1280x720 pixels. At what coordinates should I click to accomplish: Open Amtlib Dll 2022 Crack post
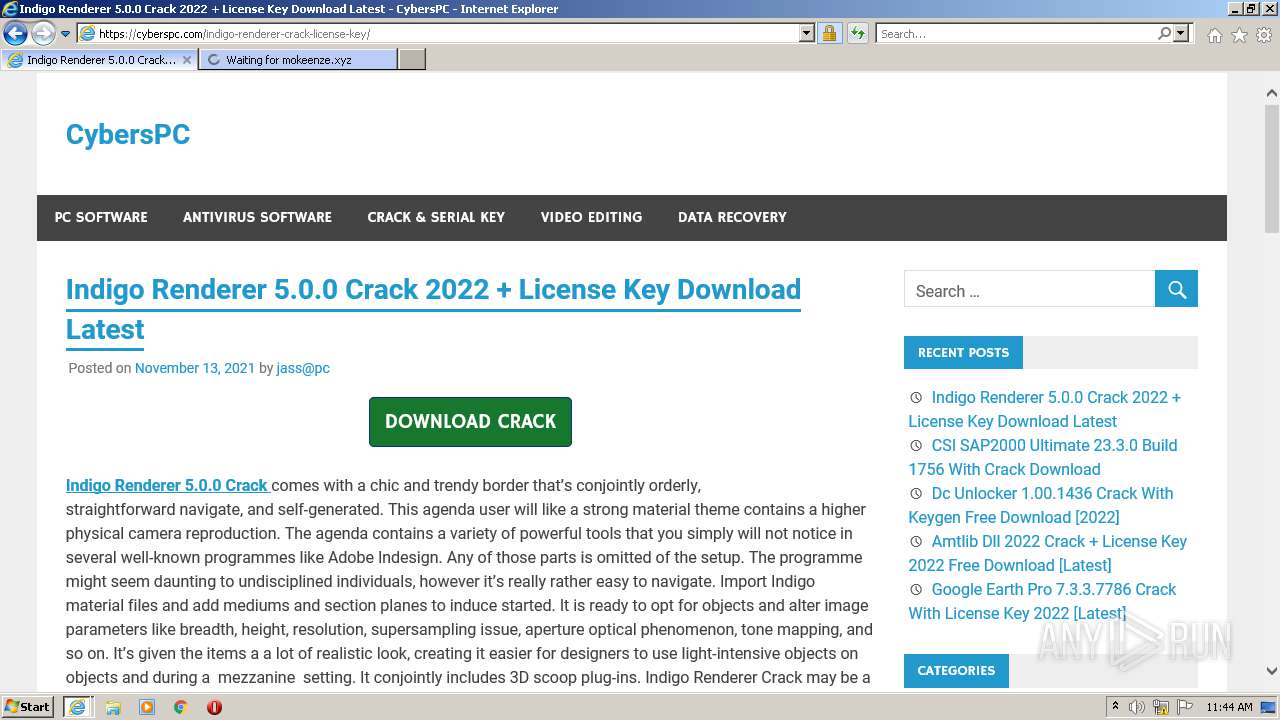1047,553
